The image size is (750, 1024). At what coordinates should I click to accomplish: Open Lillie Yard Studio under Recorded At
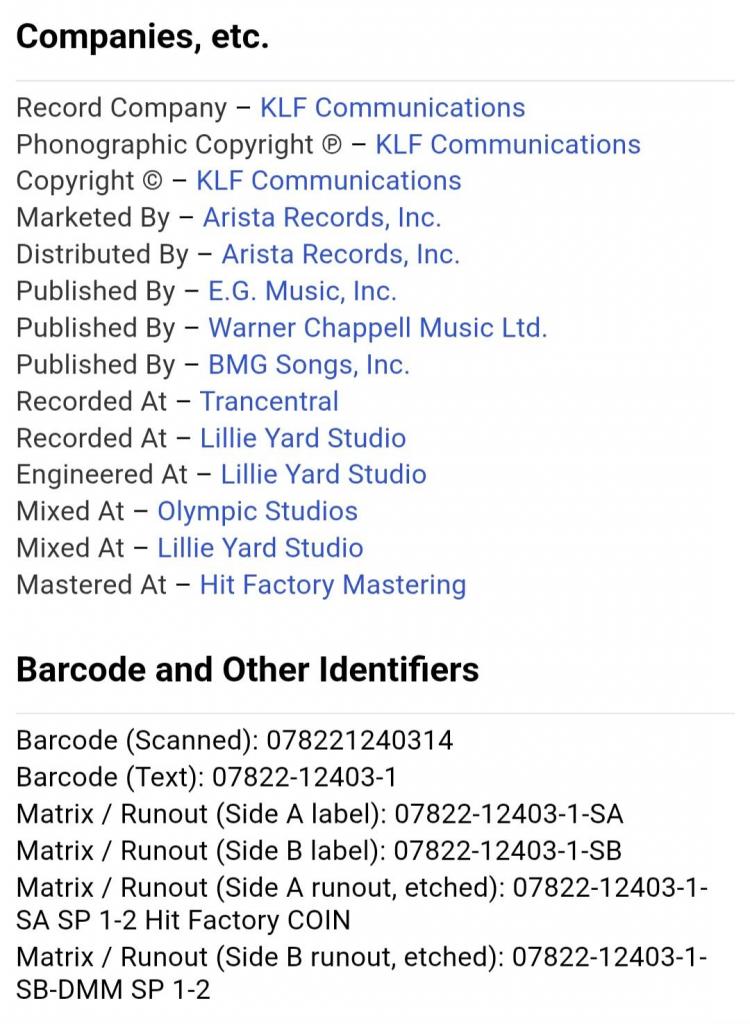click(x=302, y=438)
